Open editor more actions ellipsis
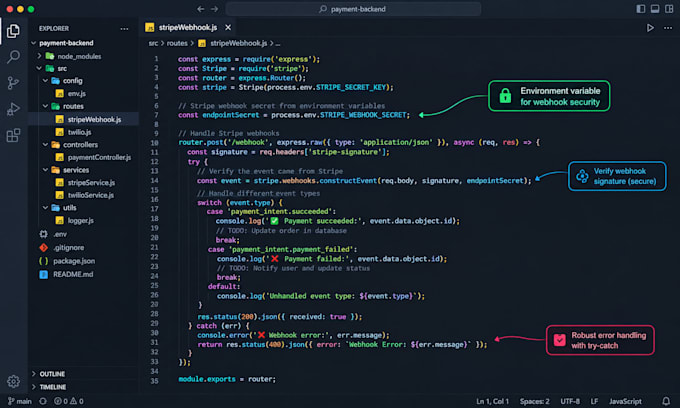Image resolution: width=680 pixels, height=408 pixels. coord(668,28)
